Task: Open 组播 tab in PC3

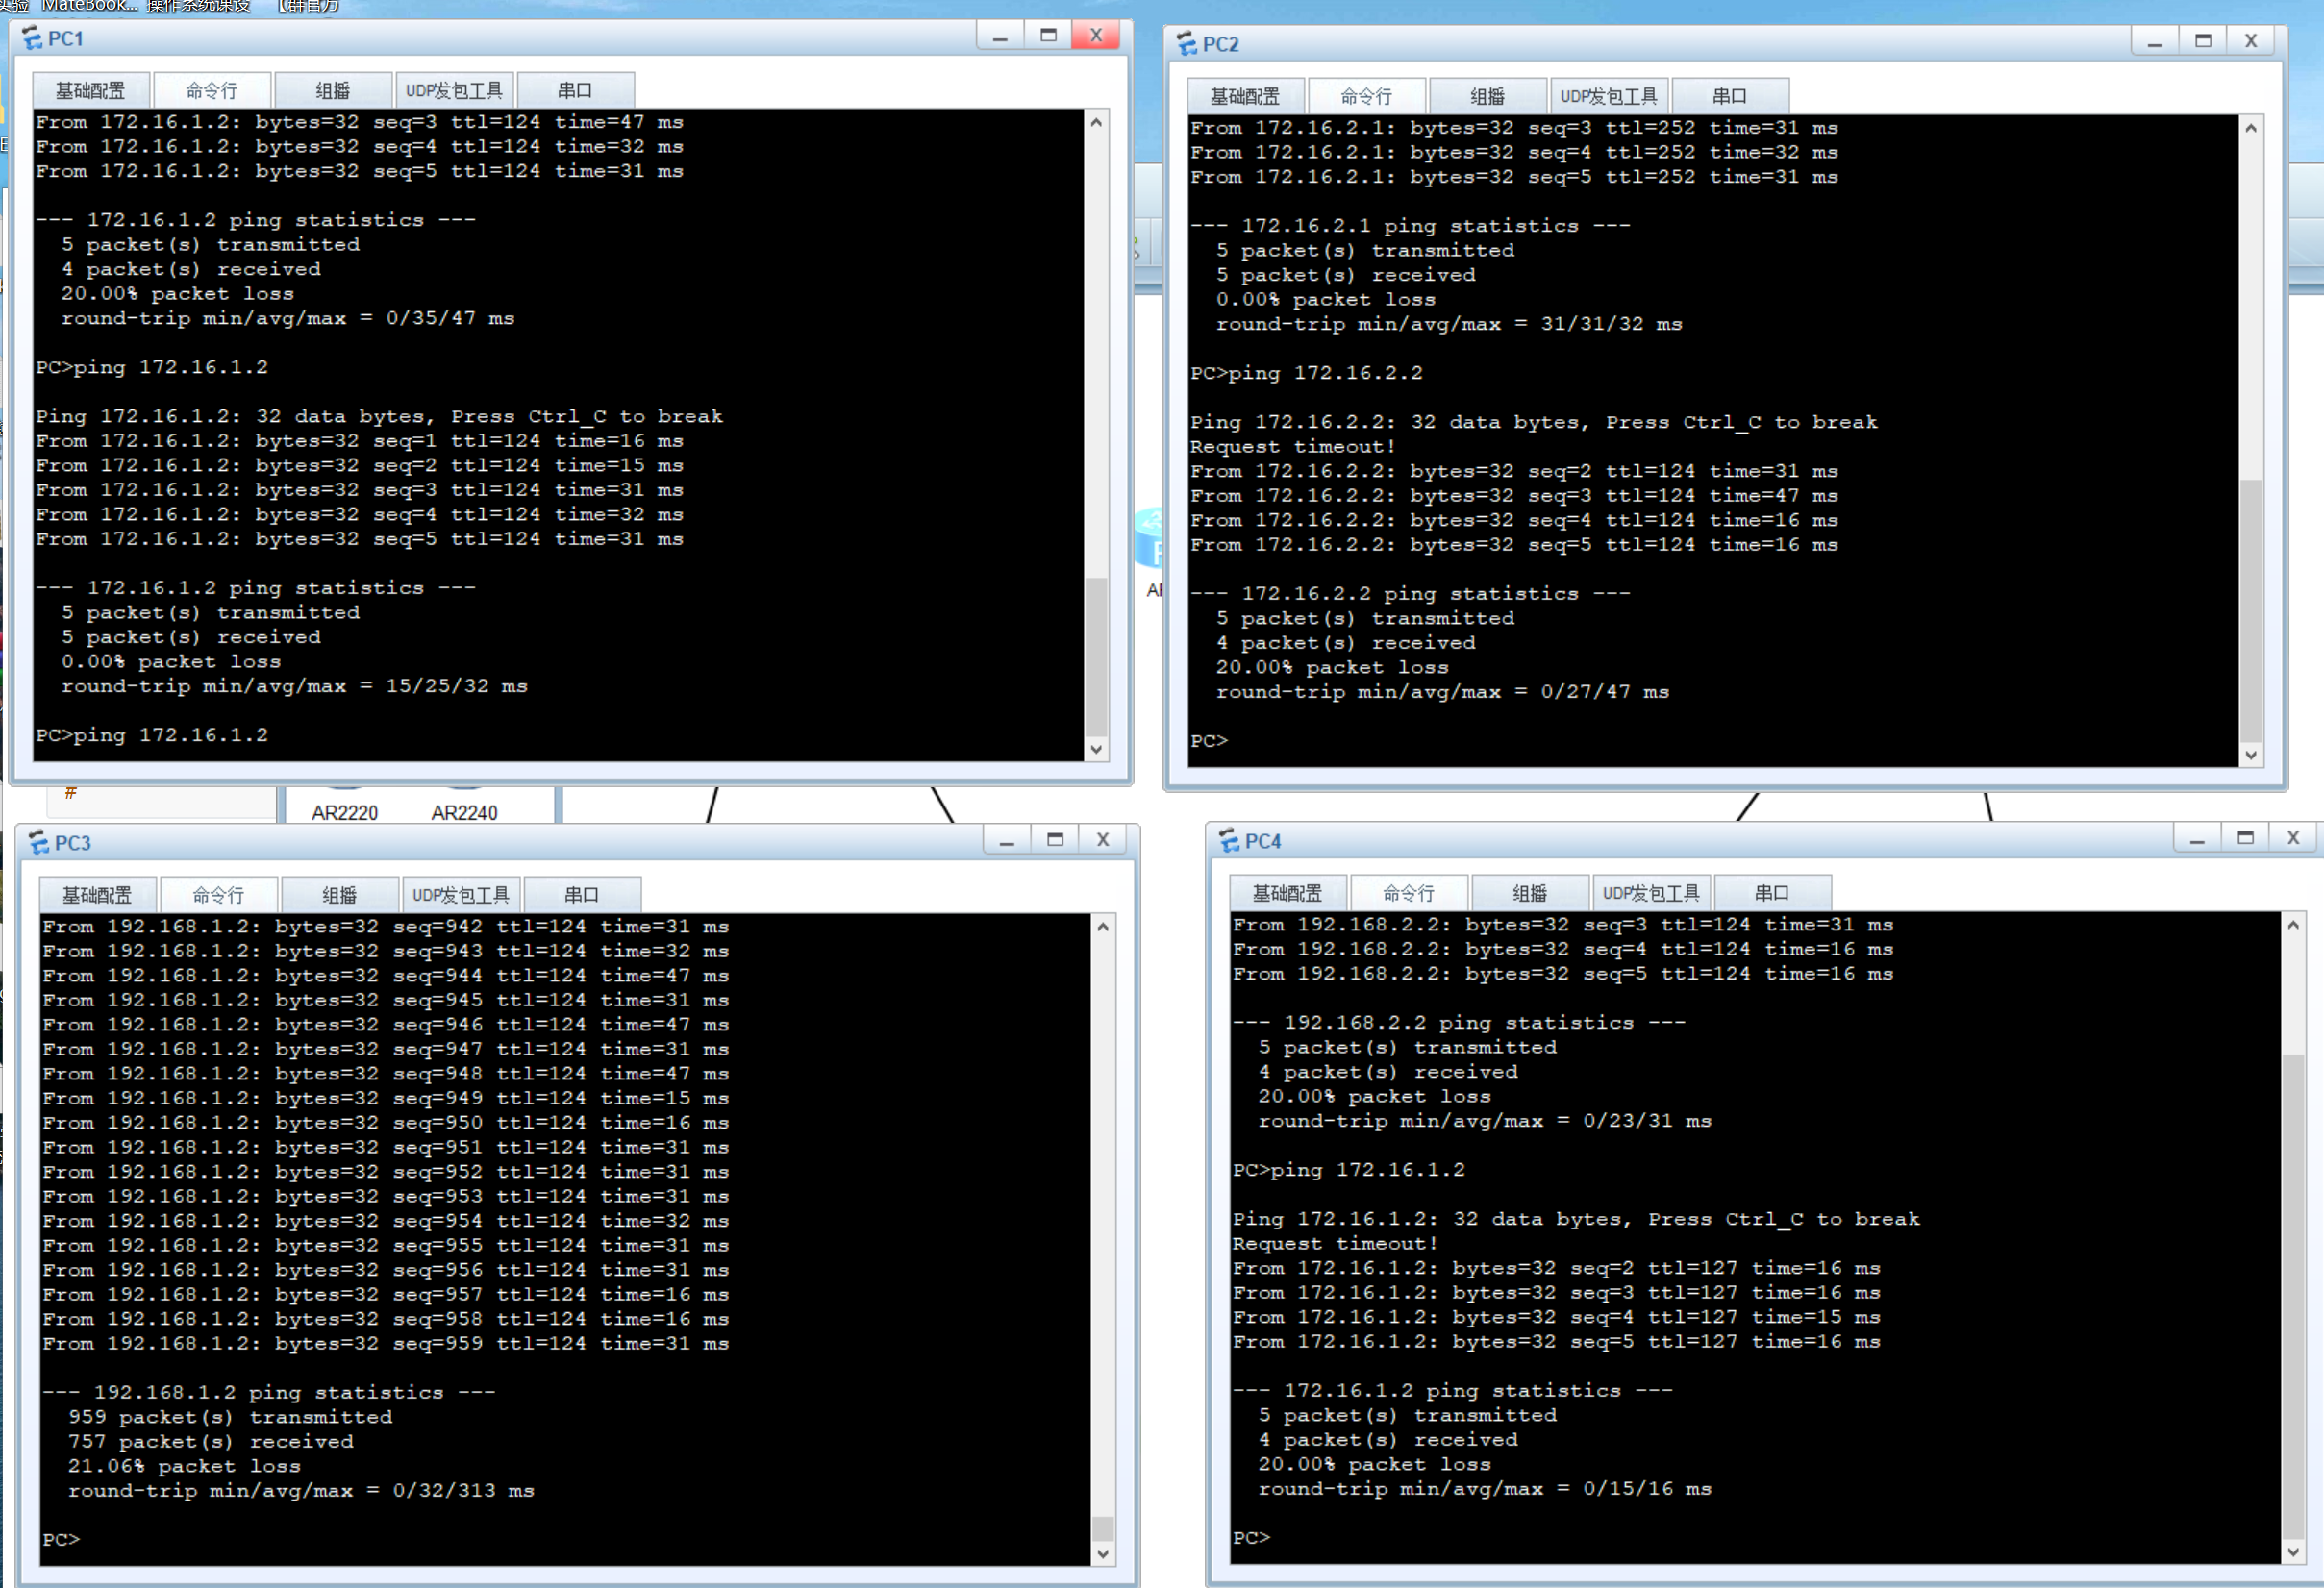Action: 340,895
